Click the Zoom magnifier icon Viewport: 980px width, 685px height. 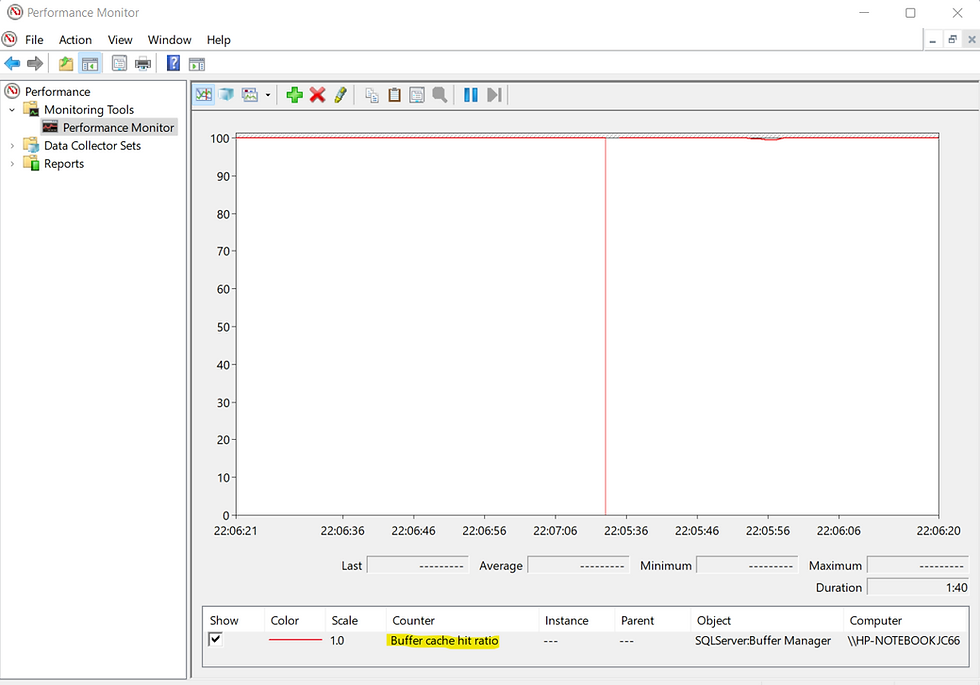click(x=439, y=95)
